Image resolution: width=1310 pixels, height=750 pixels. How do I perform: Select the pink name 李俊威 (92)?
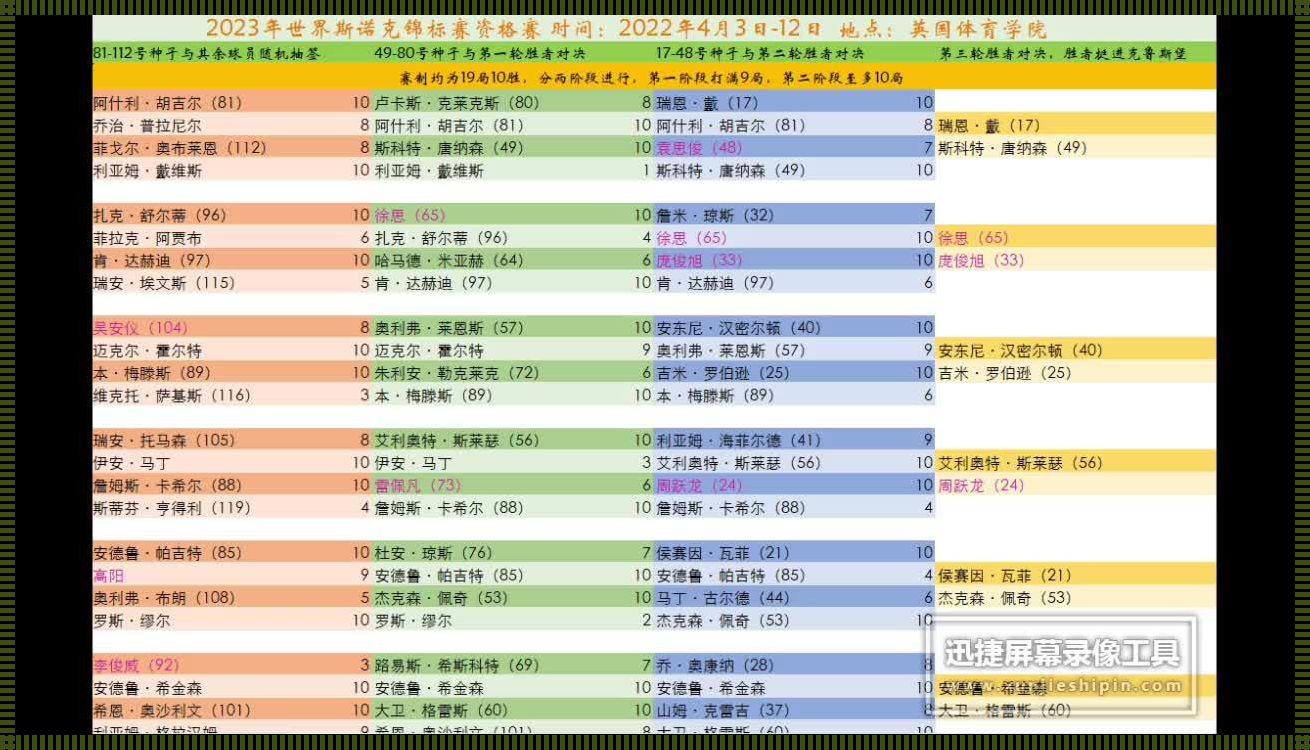click(x=136, y=666)
